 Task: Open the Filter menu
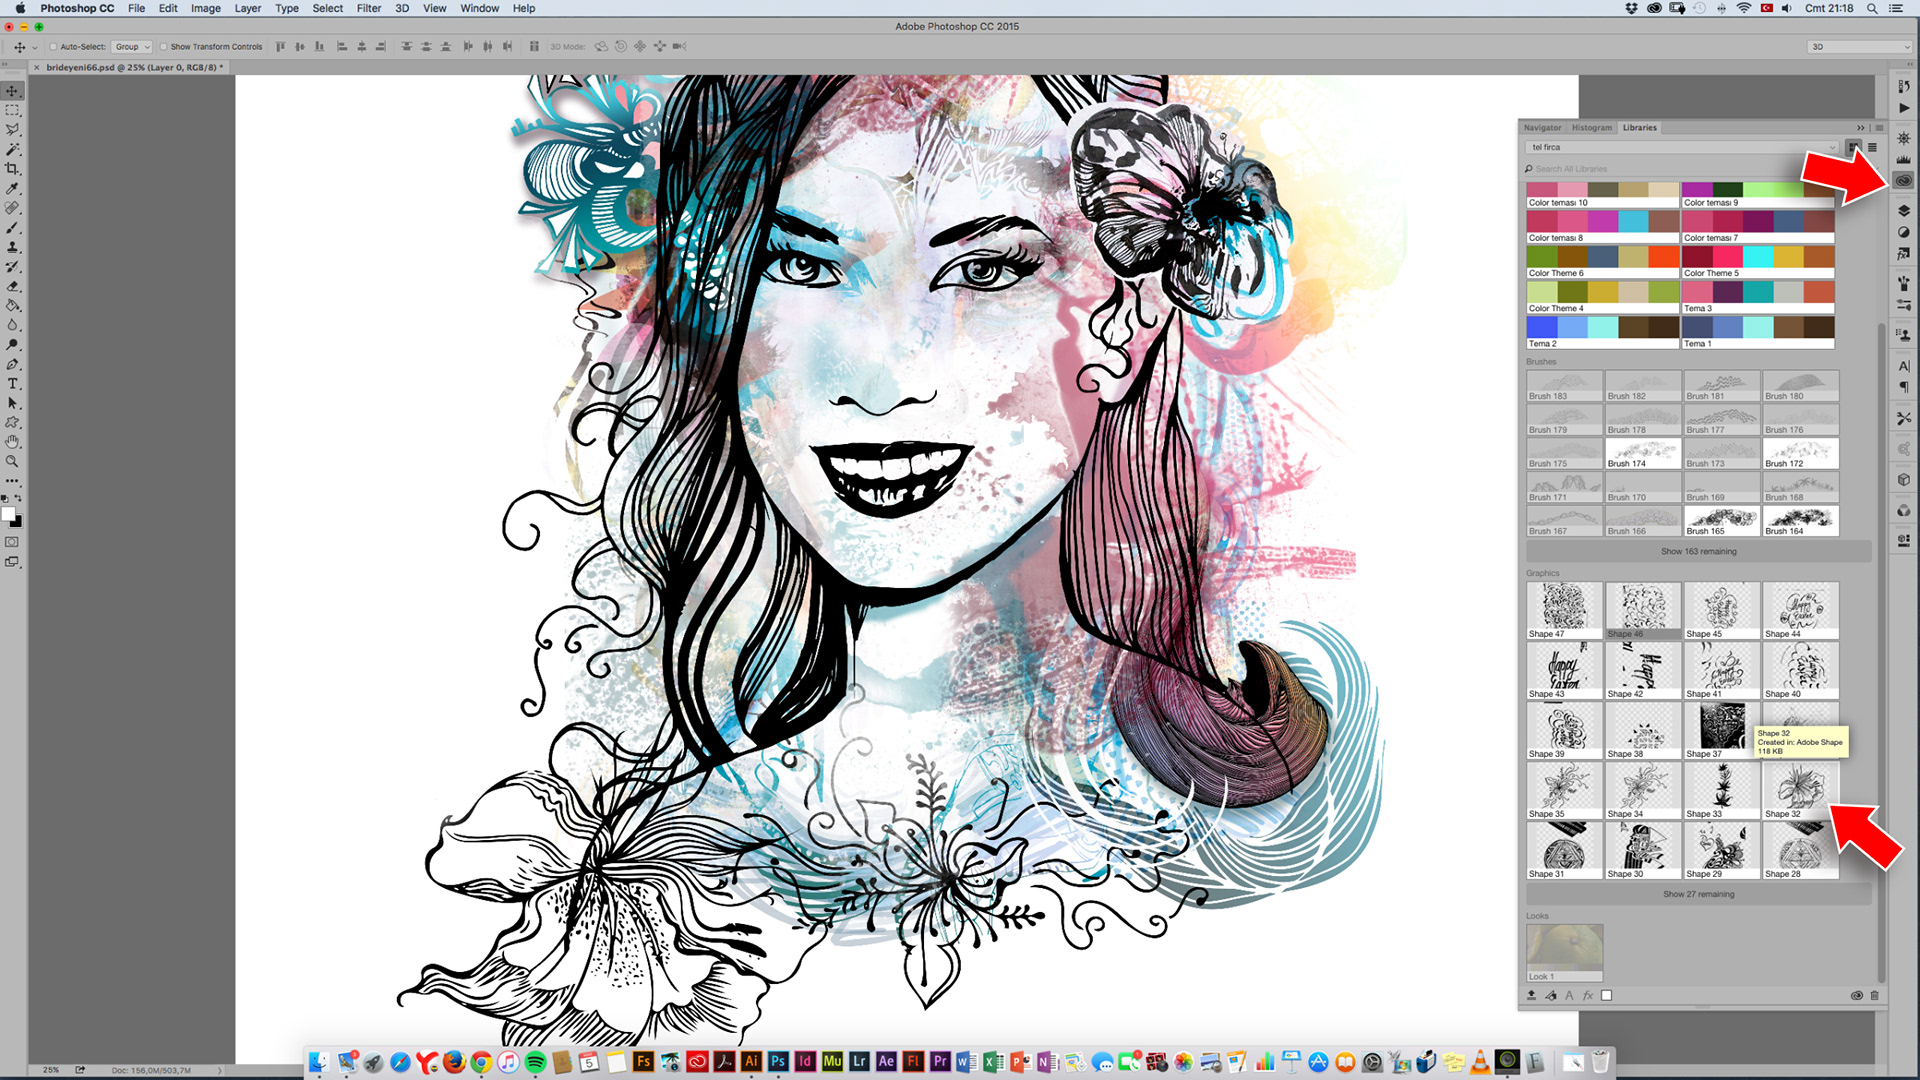[x=369, y=8]
